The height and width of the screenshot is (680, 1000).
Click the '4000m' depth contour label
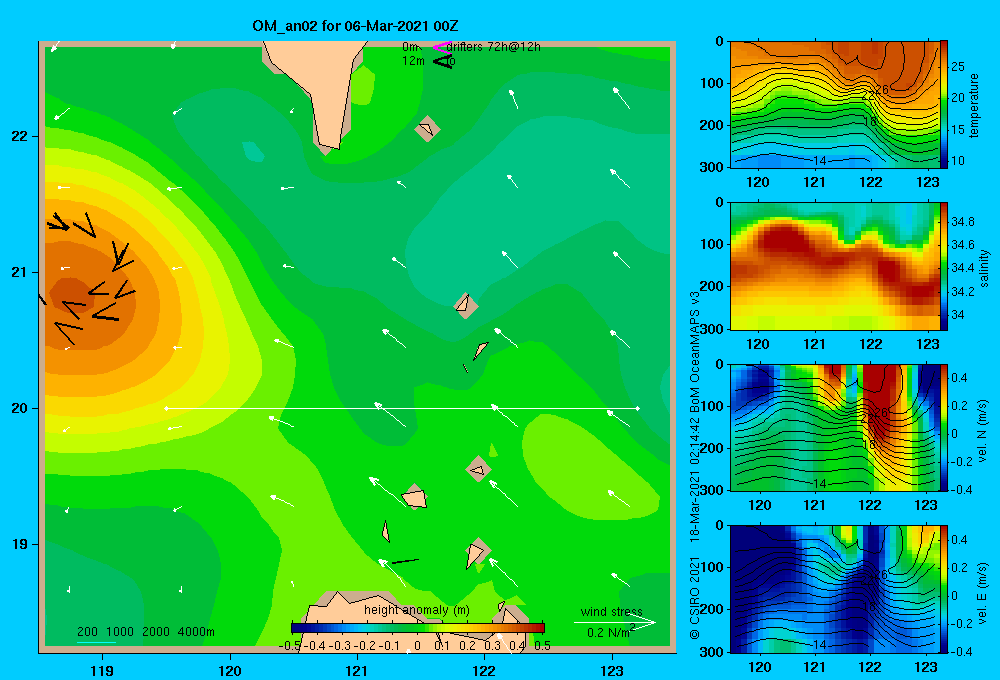tap(196, 632)
